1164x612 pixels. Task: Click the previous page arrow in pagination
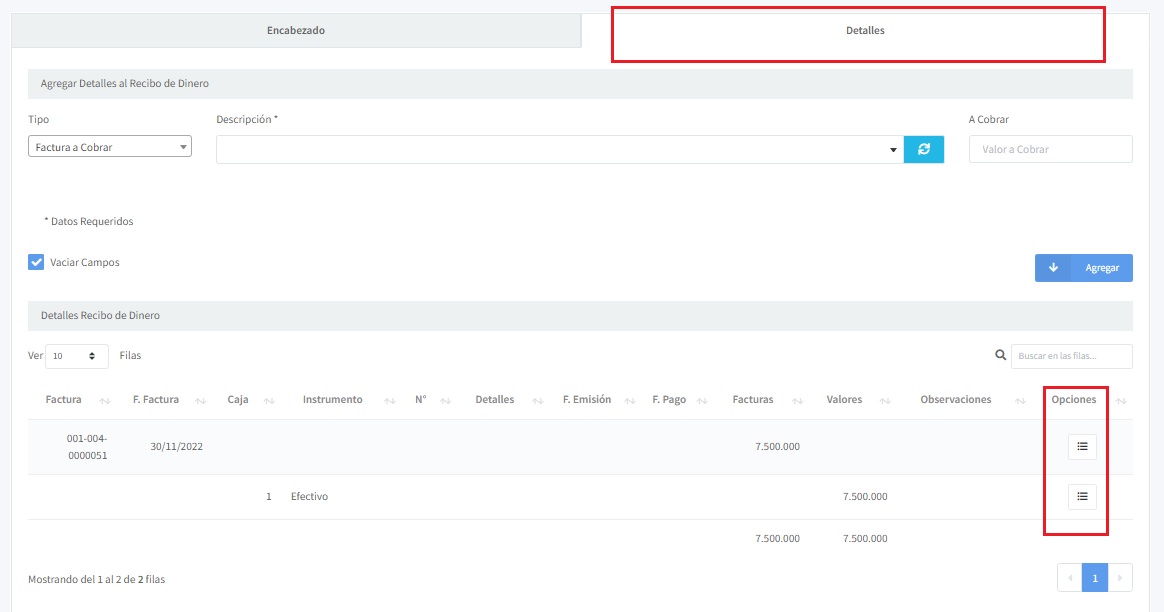1069,577
